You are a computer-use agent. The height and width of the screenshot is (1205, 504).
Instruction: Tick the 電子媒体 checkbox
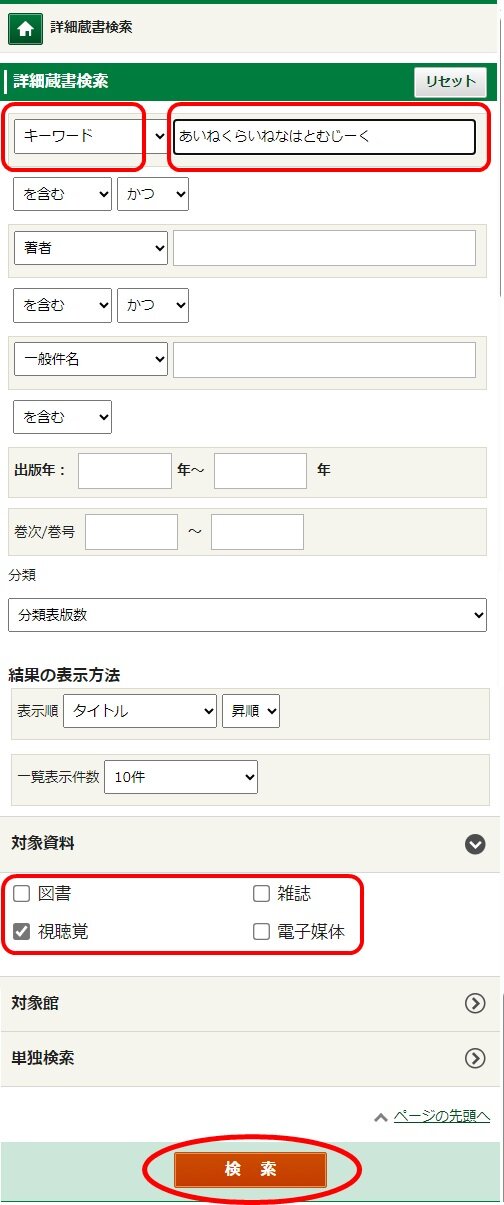(x=261, y=932)
